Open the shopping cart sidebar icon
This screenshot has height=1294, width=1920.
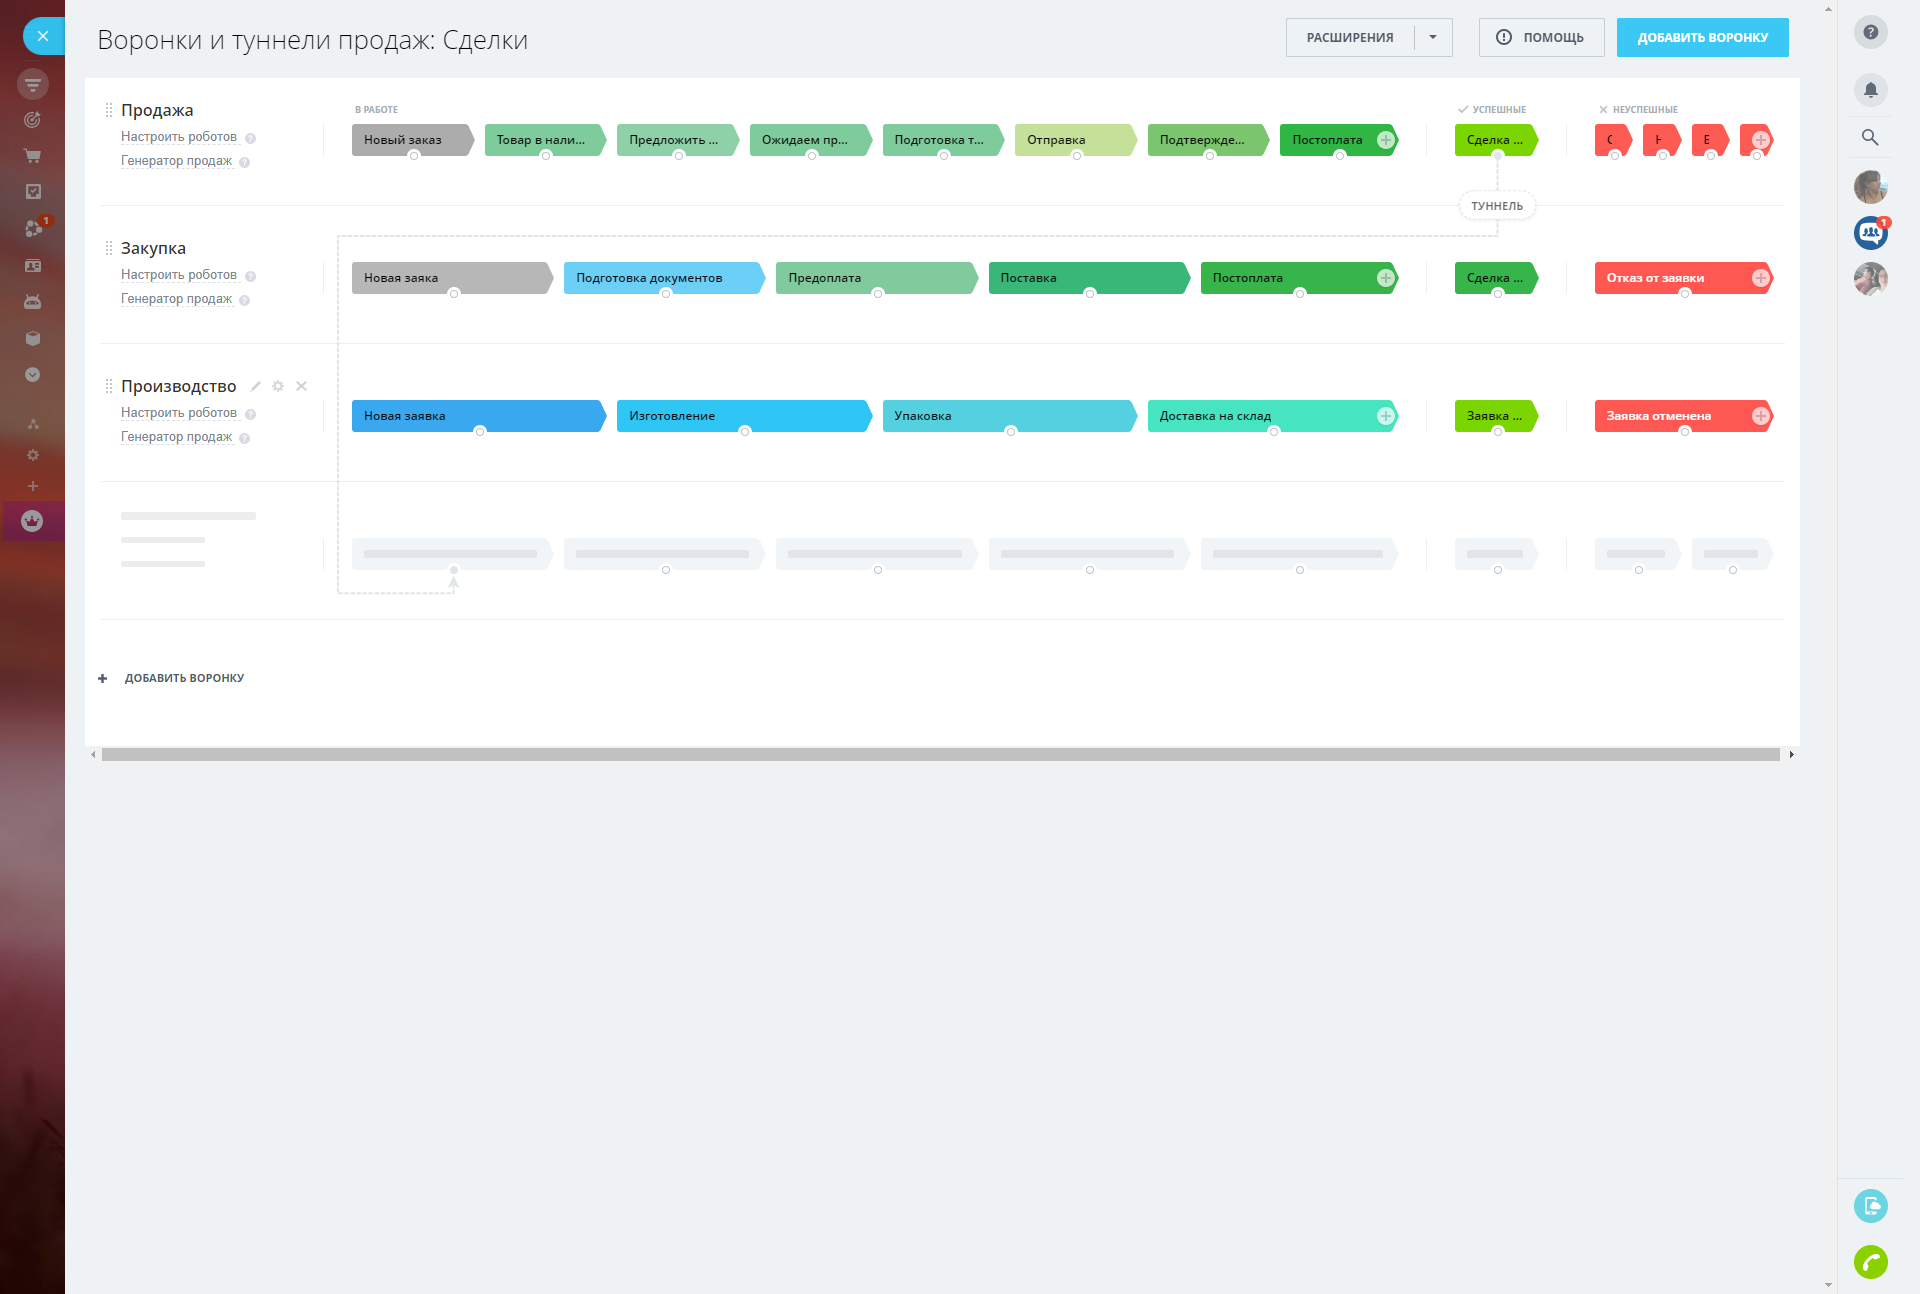(x=32, y=156)
